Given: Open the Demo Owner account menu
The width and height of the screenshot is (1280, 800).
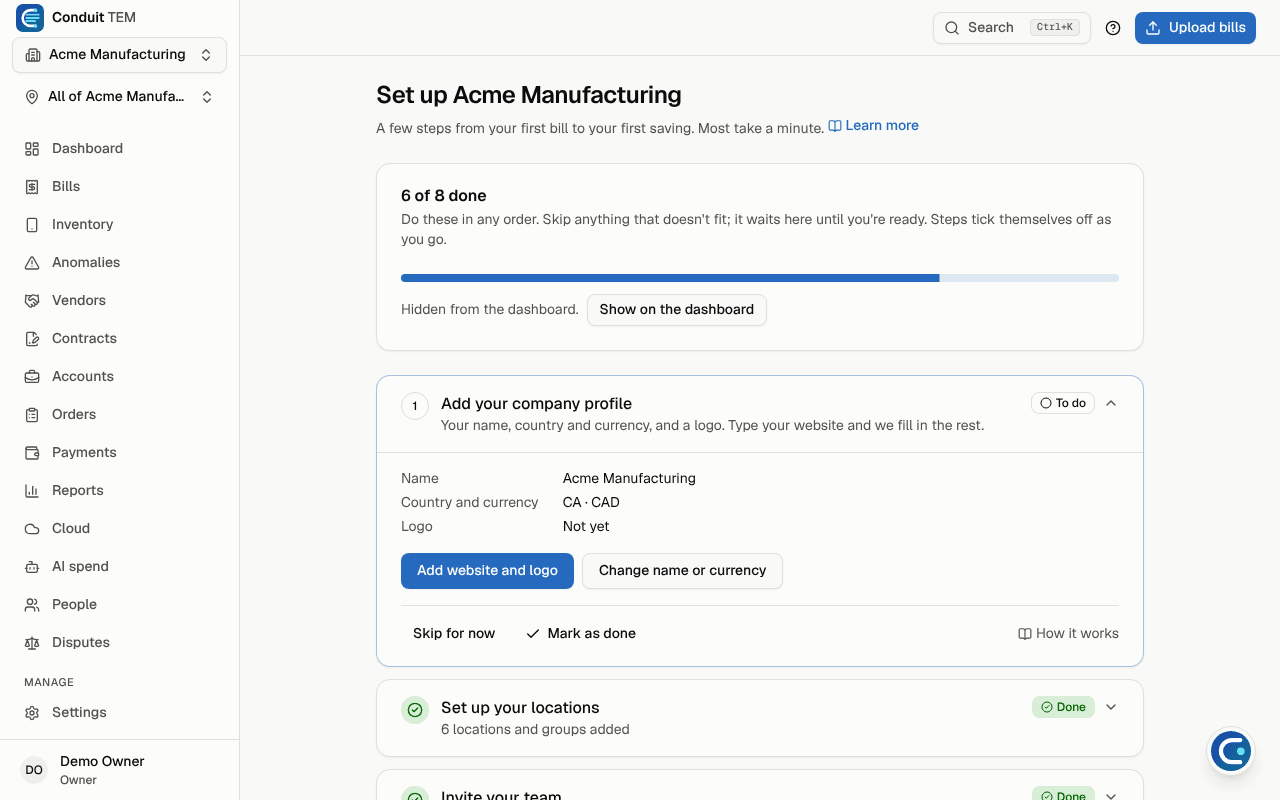Looking at the screenshot, I should click(x=119, y=770).
